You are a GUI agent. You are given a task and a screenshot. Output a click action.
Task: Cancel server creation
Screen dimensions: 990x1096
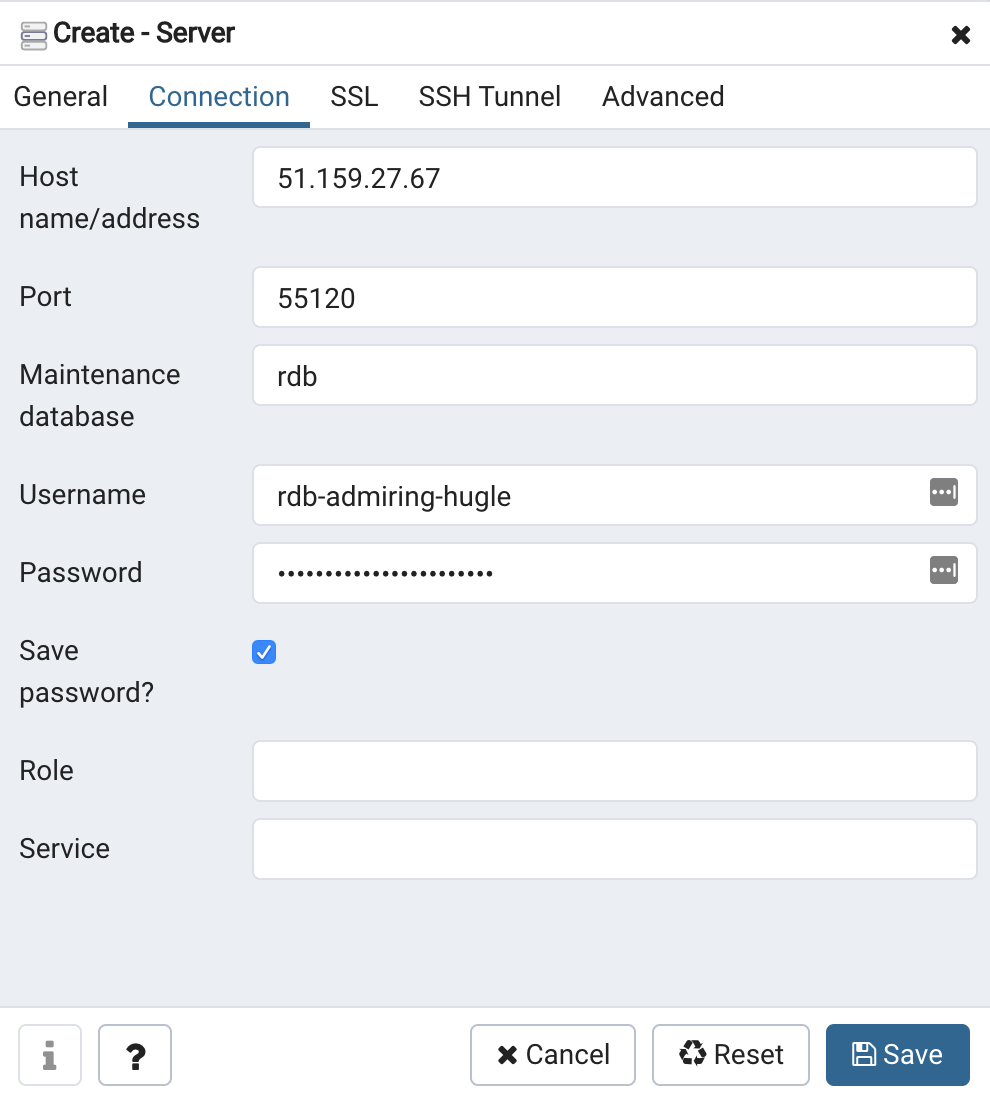click(553, 1055)
